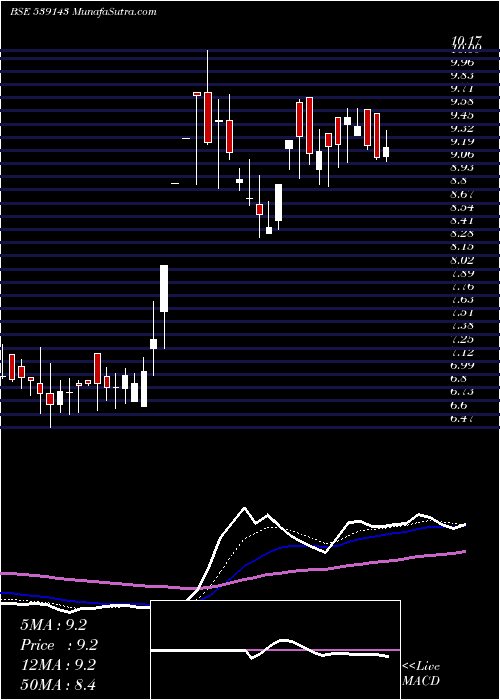The width and height of the screenshot is (500, 700).
Task: Click the 6.47 price axis label
Action: click(x=461, y=418)
